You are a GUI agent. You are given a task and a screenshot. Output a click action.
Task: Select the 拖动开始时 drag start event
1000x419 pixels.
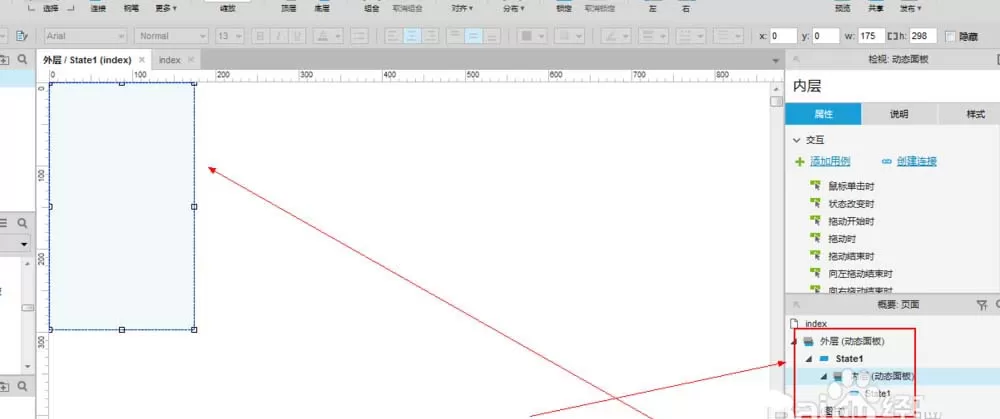[x=851, y=221]
